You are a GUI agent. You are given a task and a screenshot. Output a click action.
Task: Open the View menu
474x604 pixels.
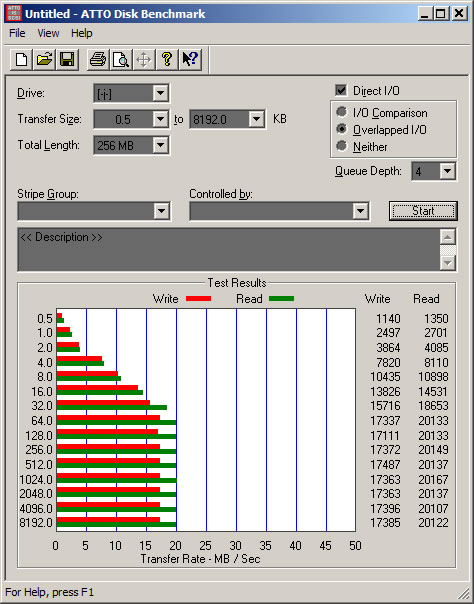48,33
